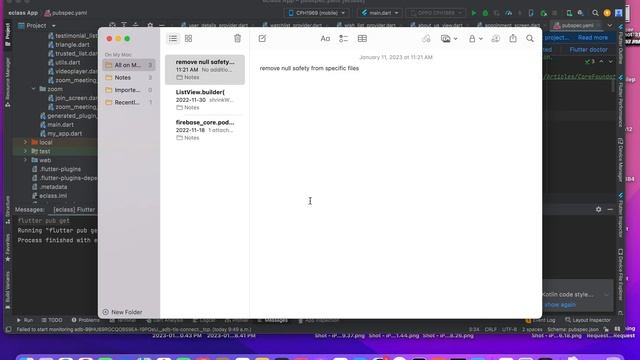Click the IDE search everywhere icon
This screenshot has width=640, height=360.
595,13
